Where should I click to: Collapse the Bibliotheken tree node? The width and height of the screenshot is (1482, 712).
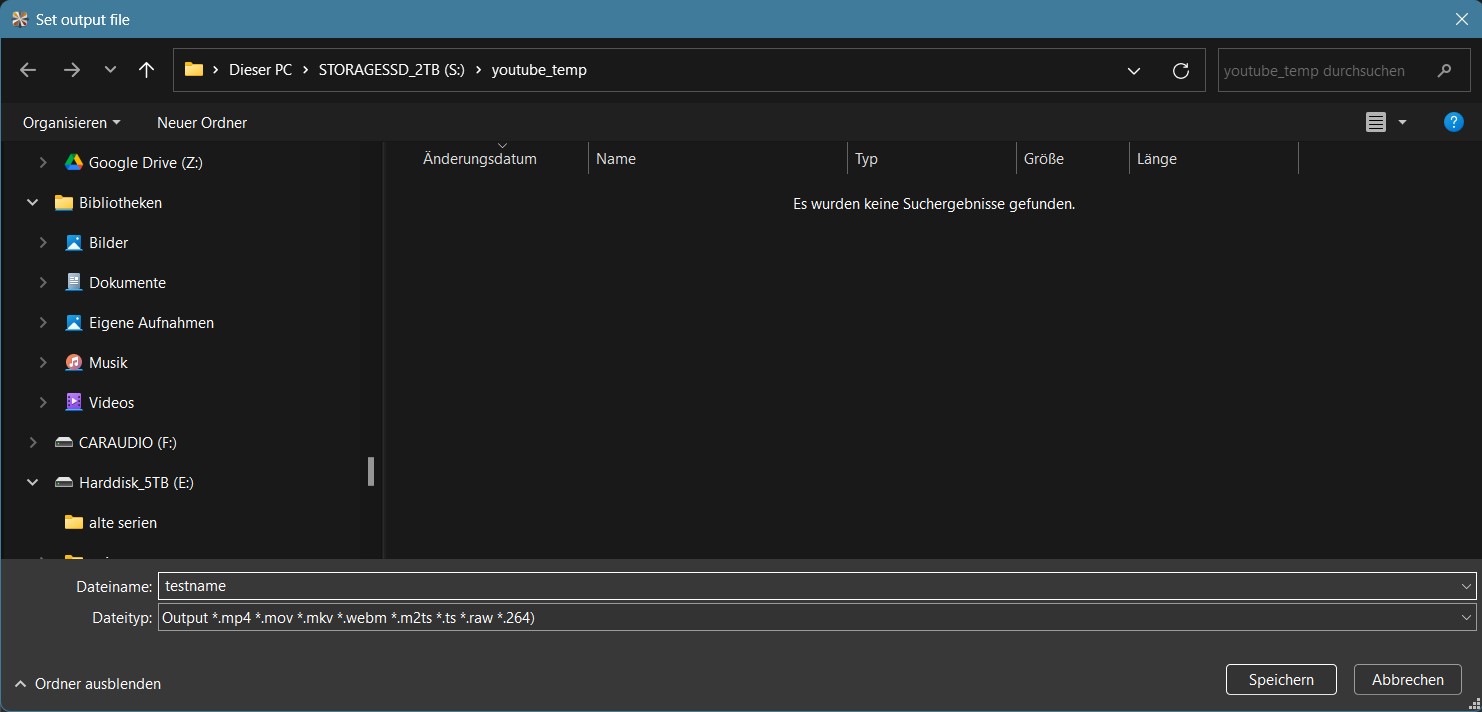33,202
